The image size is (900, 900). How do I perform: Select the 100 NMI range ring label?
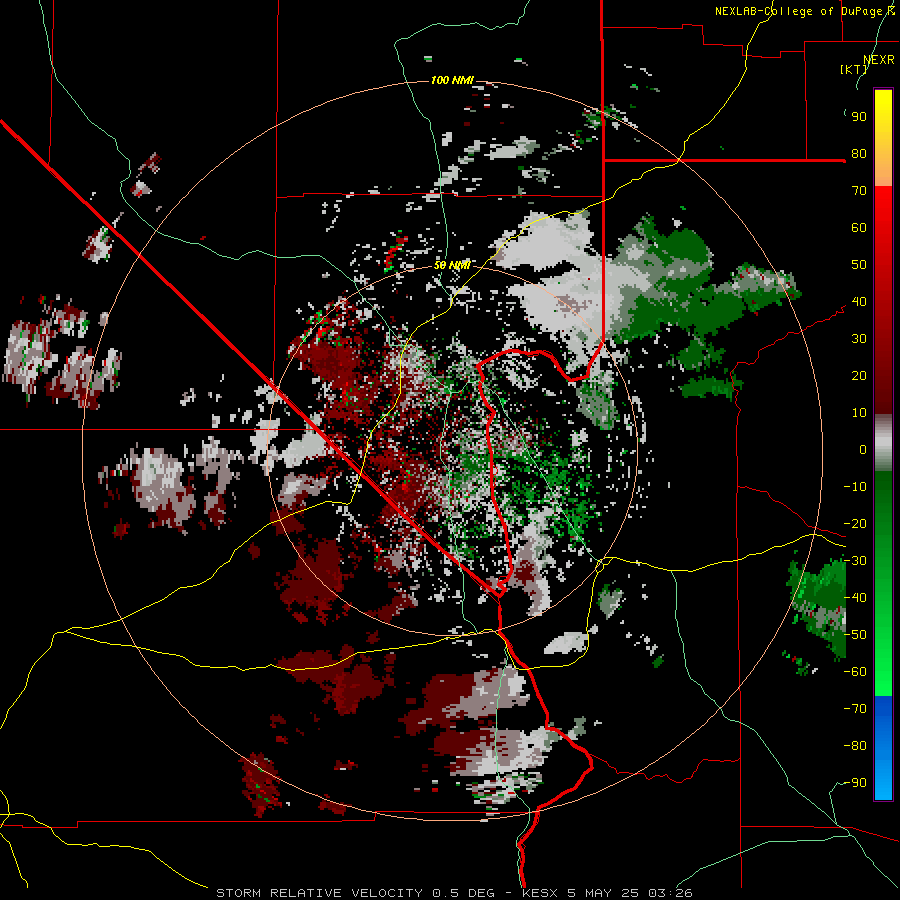point(452,80)
